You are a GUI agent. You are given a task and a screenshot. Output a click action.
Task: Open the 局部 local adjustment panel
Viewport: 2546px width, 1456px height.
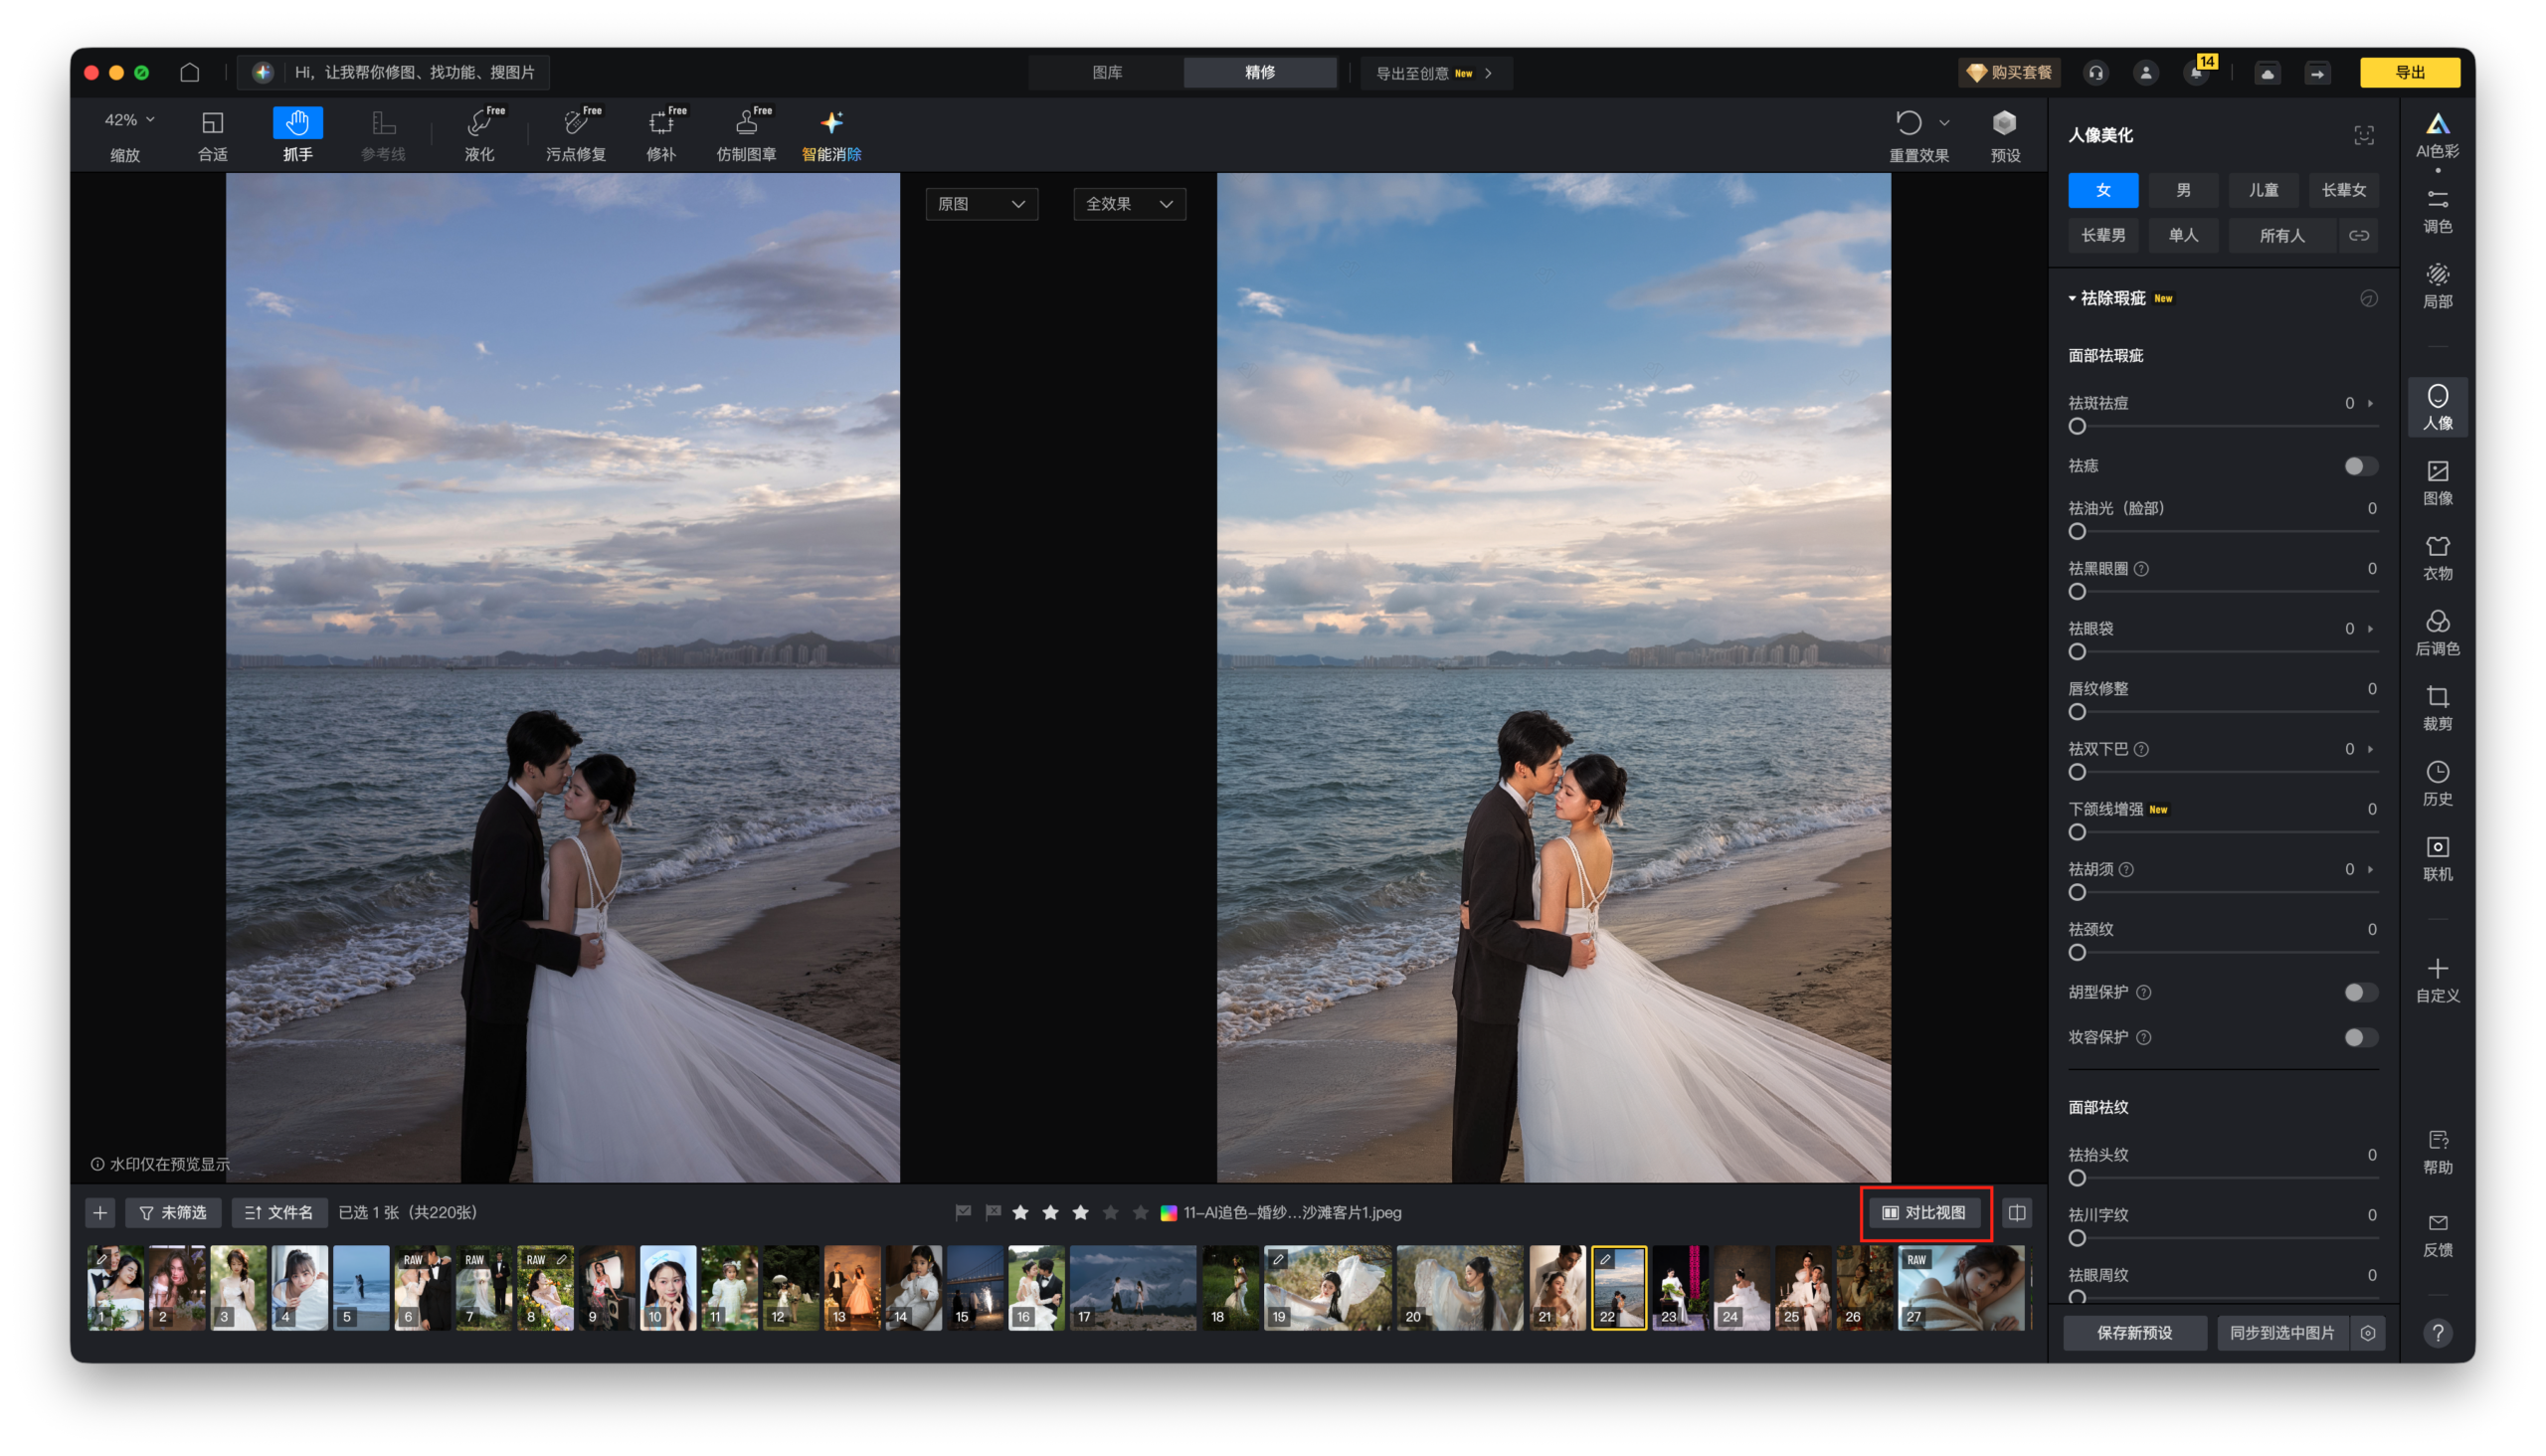(2437, 286)
